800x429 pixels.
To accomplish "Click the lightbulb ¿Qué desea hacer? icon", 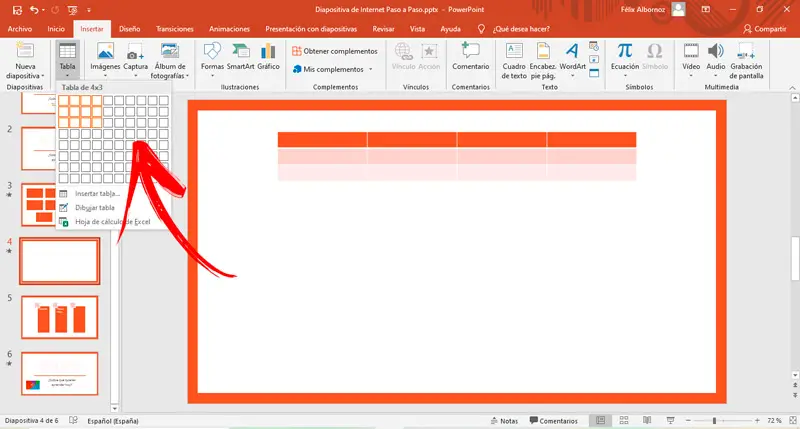I will pyautogui.click(x=481, y=29).
